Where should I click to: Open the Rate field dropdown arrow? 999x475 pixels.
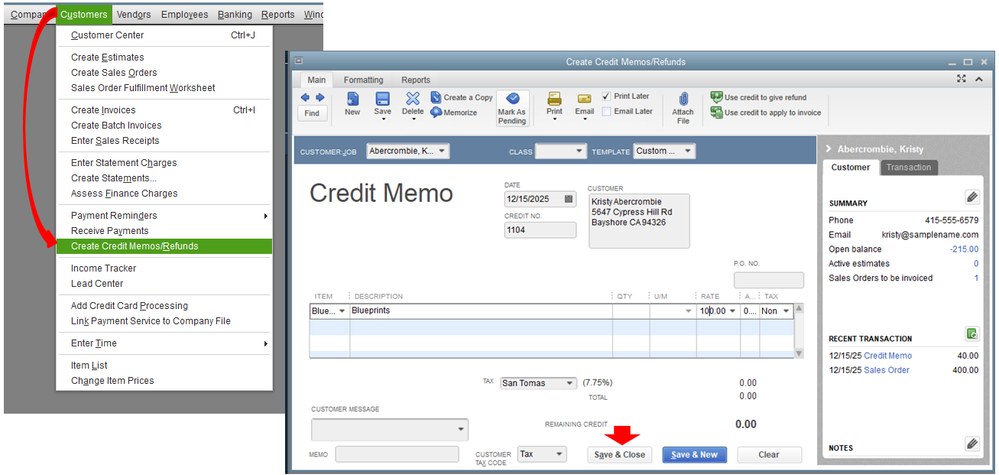pyautogui.click(x=732, y=311)
